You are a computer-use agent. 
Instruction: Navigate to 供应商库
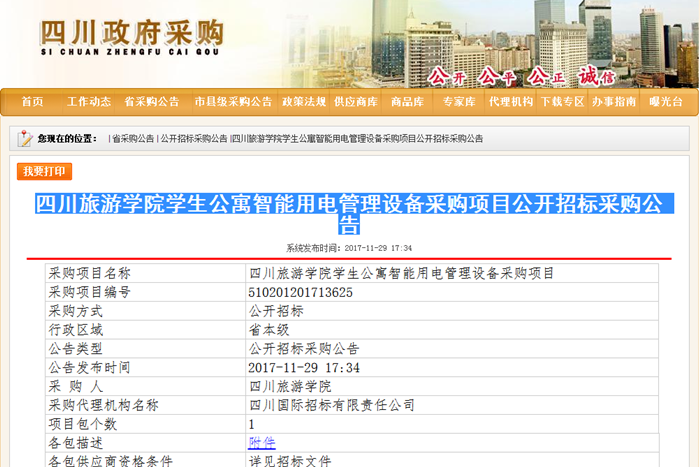[356, 102]
